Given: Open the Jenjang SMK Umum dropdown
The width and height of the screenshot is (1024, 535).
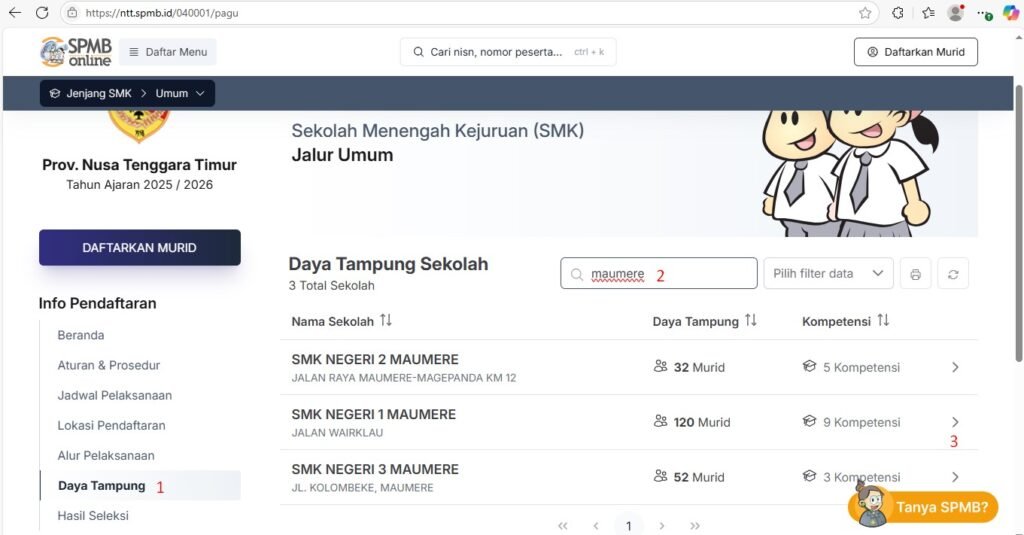Looking at the screenshot, I should point(127,93).
